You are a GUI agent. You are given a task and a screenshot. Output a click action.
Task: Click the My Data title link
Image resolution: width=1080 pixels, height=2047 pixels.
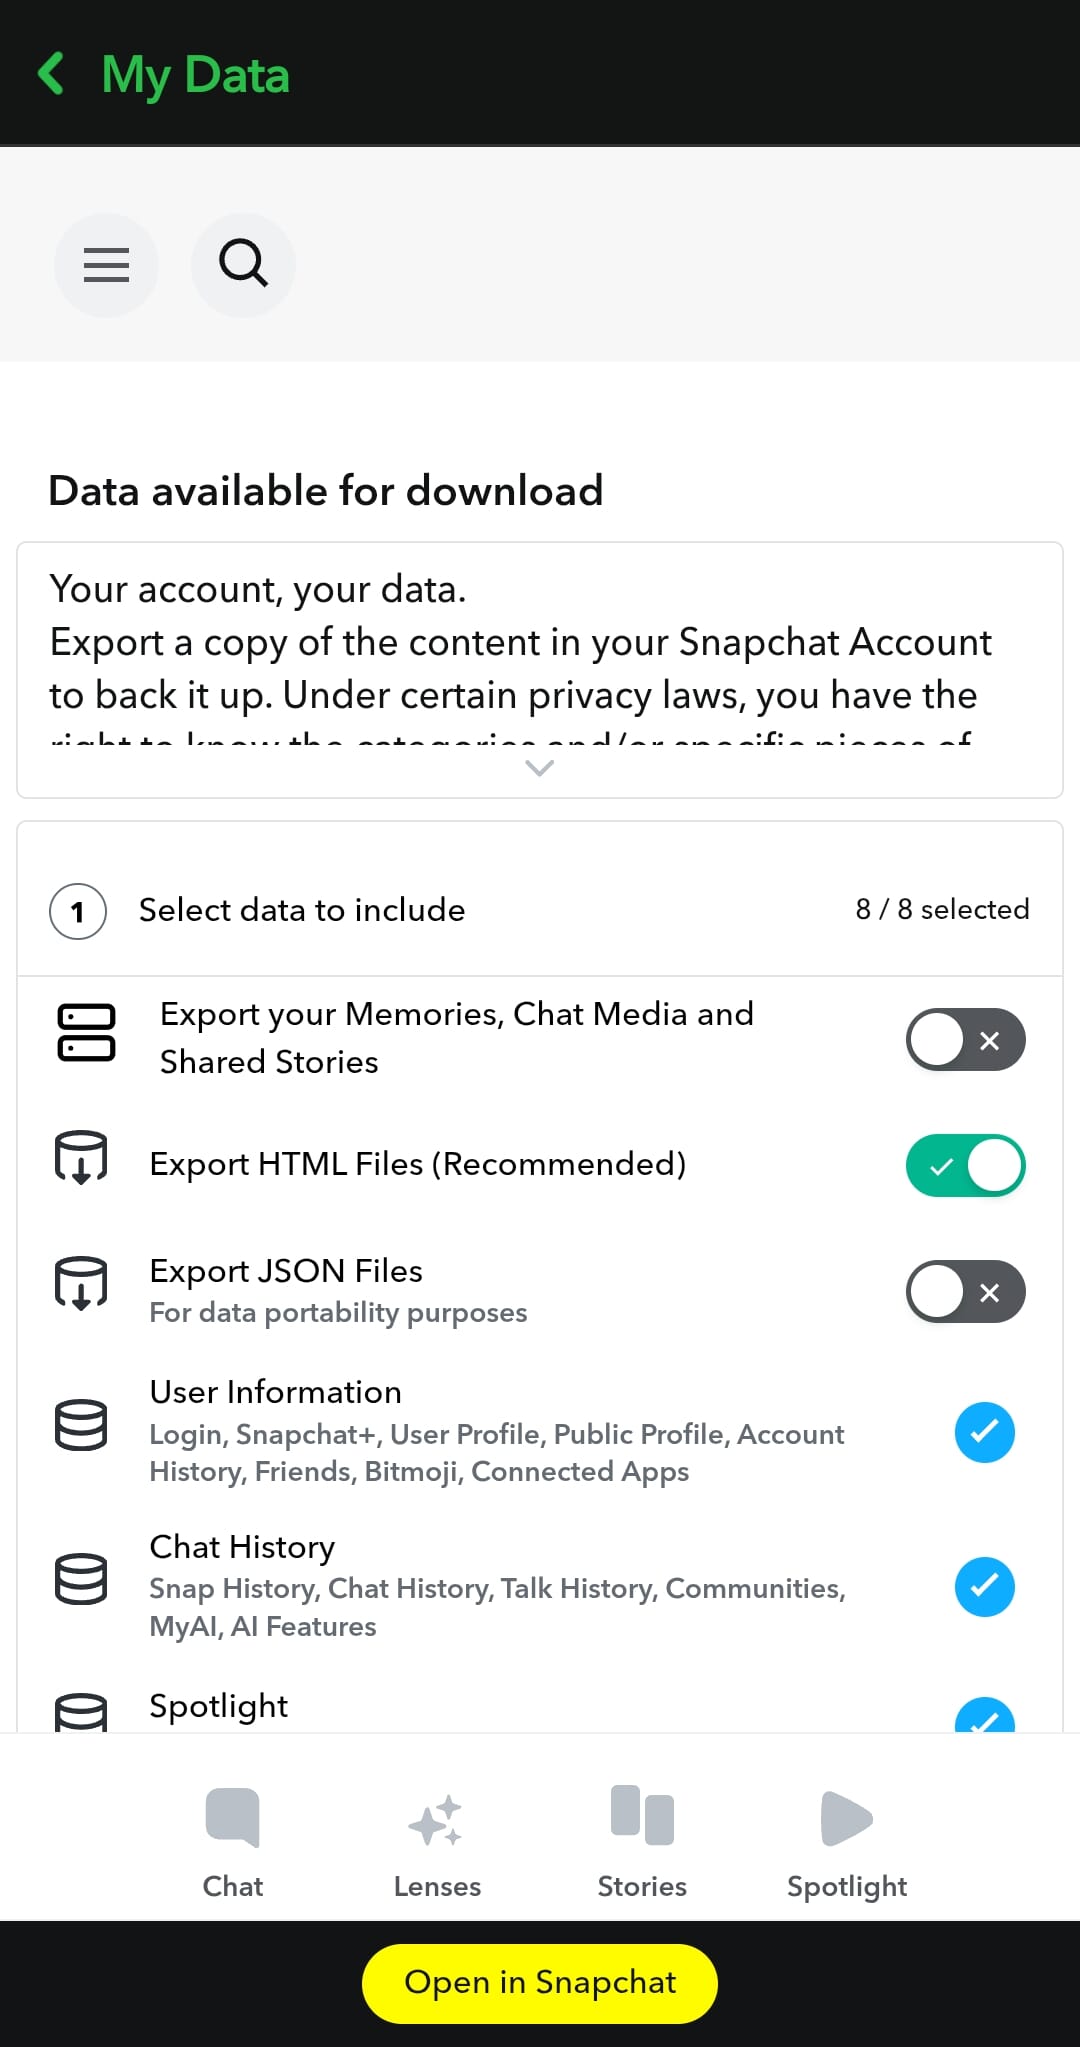193,73
